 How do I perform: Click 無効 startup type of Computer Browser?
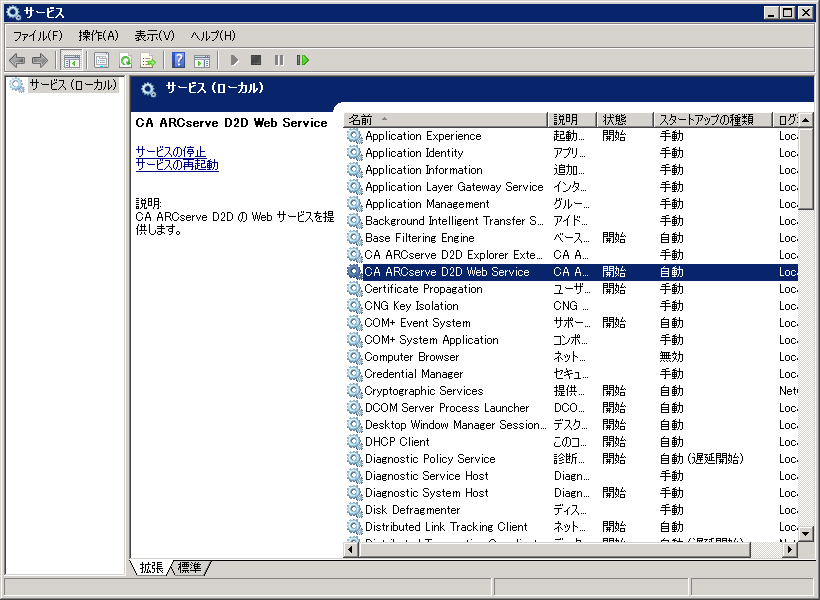point(671,357)
